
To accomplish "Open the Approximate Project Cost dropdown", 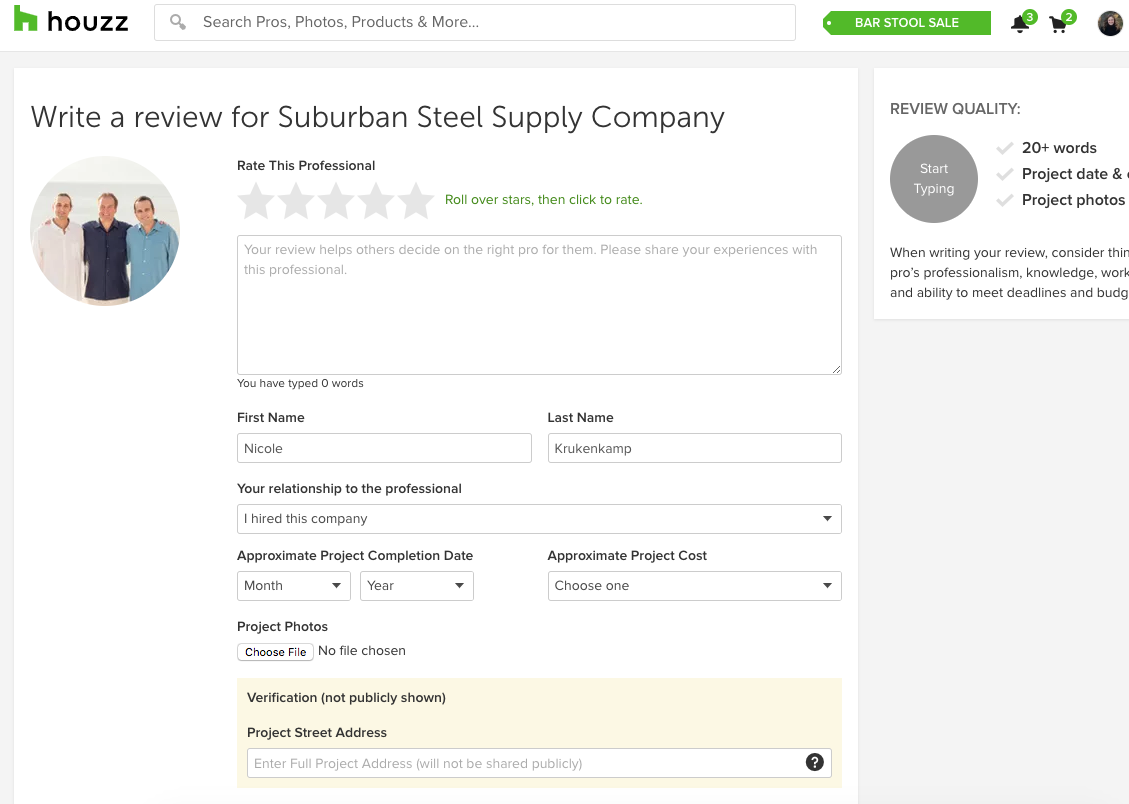I will click(695, 586).
